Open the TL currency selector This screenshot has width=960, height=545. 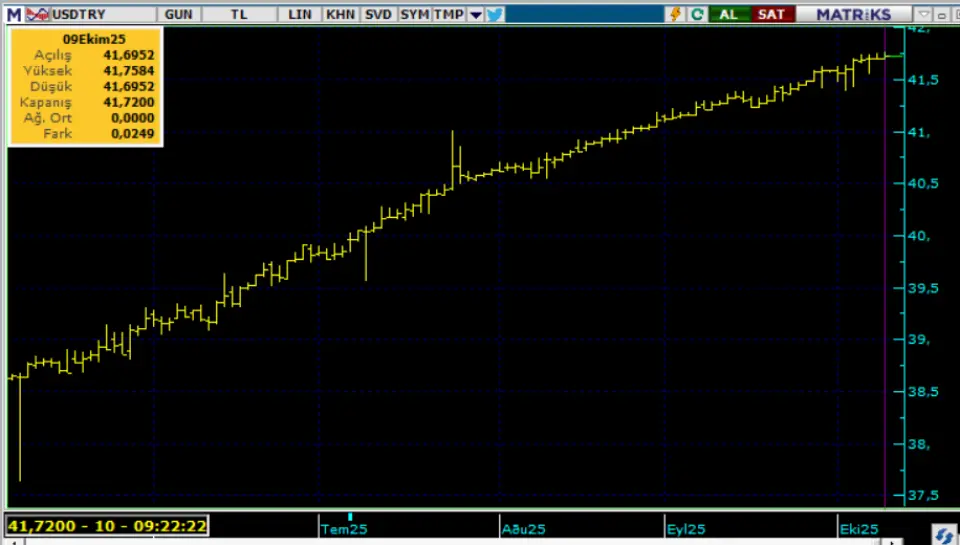(238, 14)
